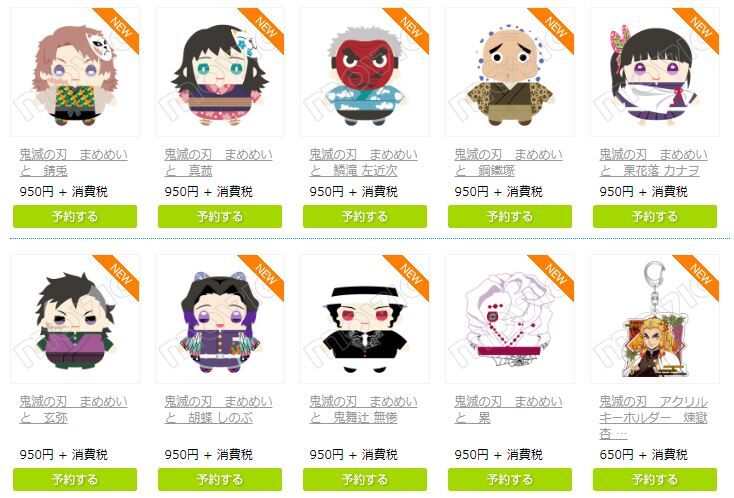Reserve the 鋼鐵塚 plush with 予約する
The image size is (734, 498).
[x=510, y=217]
